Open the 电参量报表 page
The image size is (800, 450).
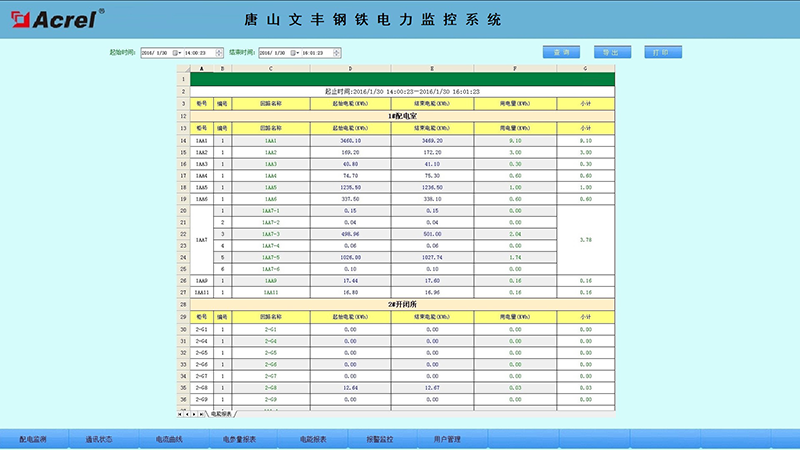click(x=239, y=438)
